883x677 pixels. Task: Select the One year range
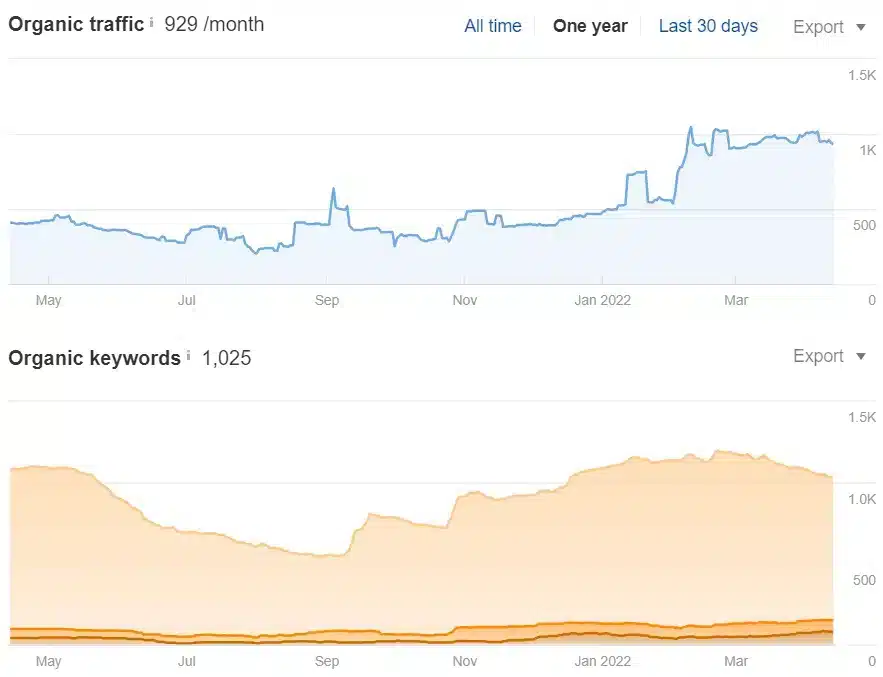click(x=590, y=26)
